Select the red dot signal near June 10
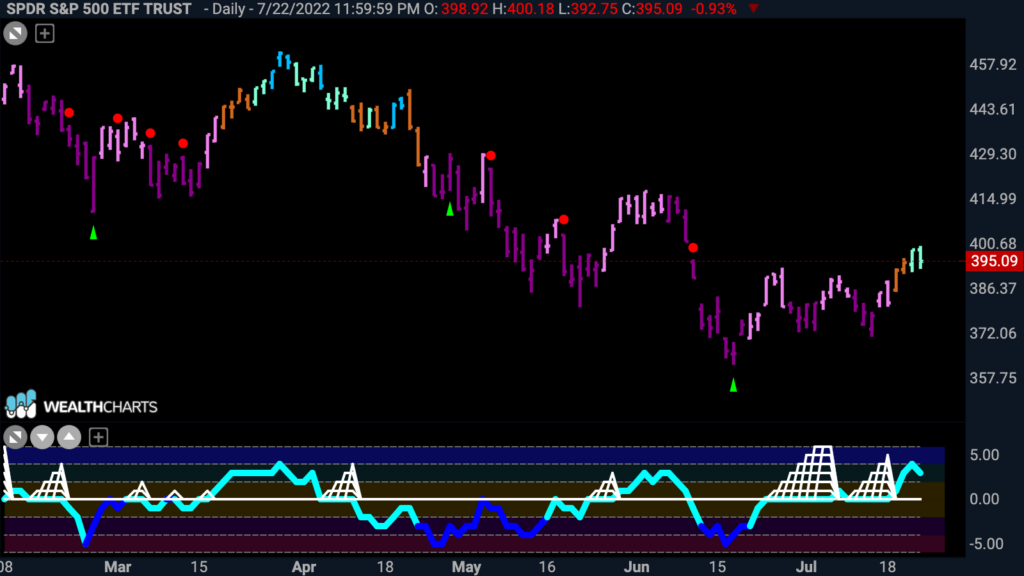This screenshot has width=1024, height=576. 693,248
